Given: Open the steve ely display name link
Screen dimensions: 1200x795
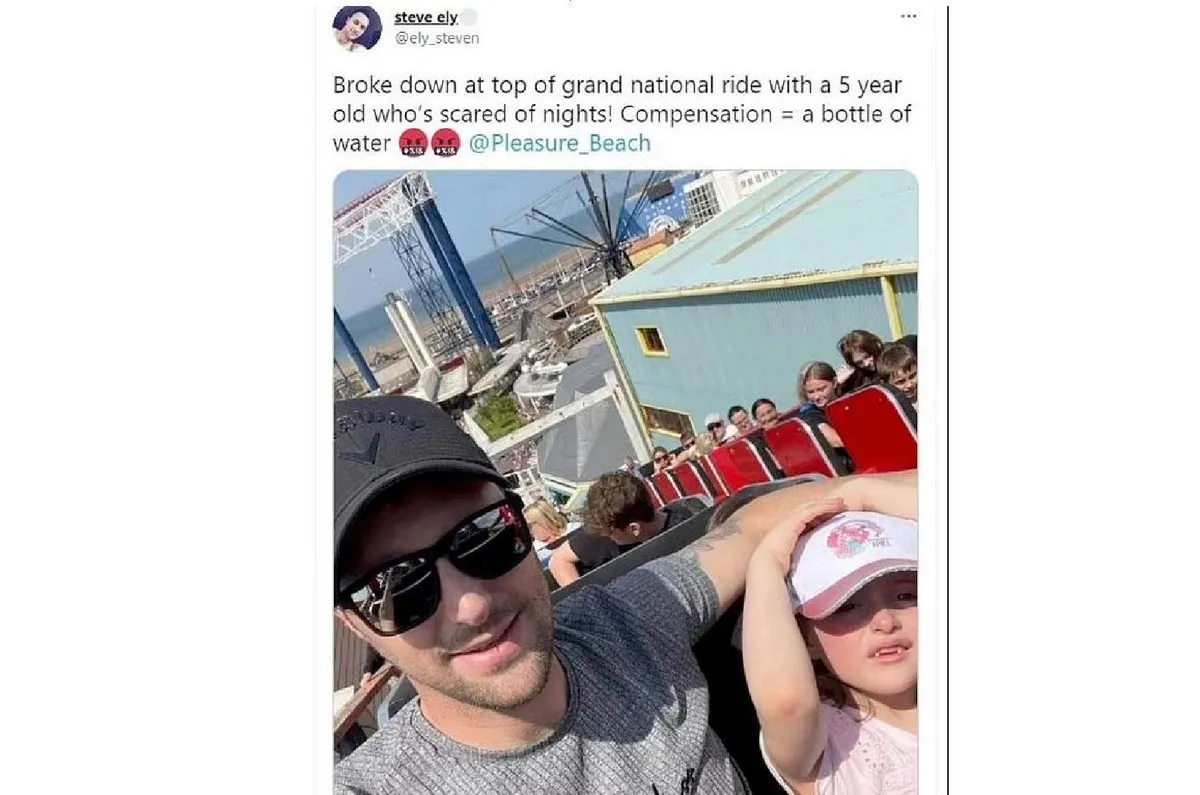Looking at the screenshot, I should pos(425,17).
